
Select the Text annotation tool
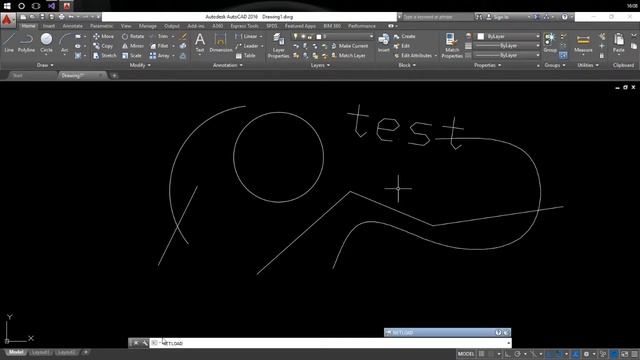pos(200,43)
